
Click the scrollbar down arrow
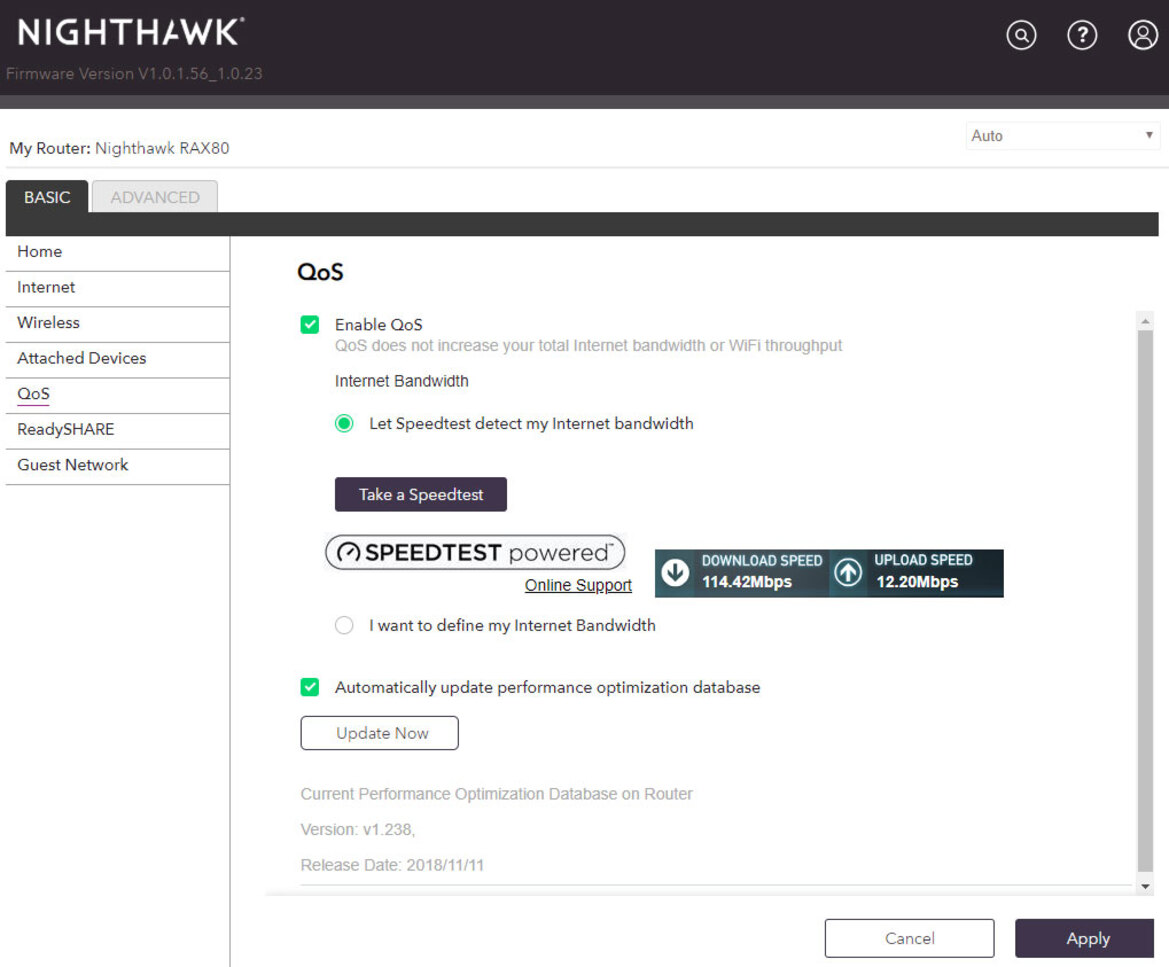(1145, 886)
